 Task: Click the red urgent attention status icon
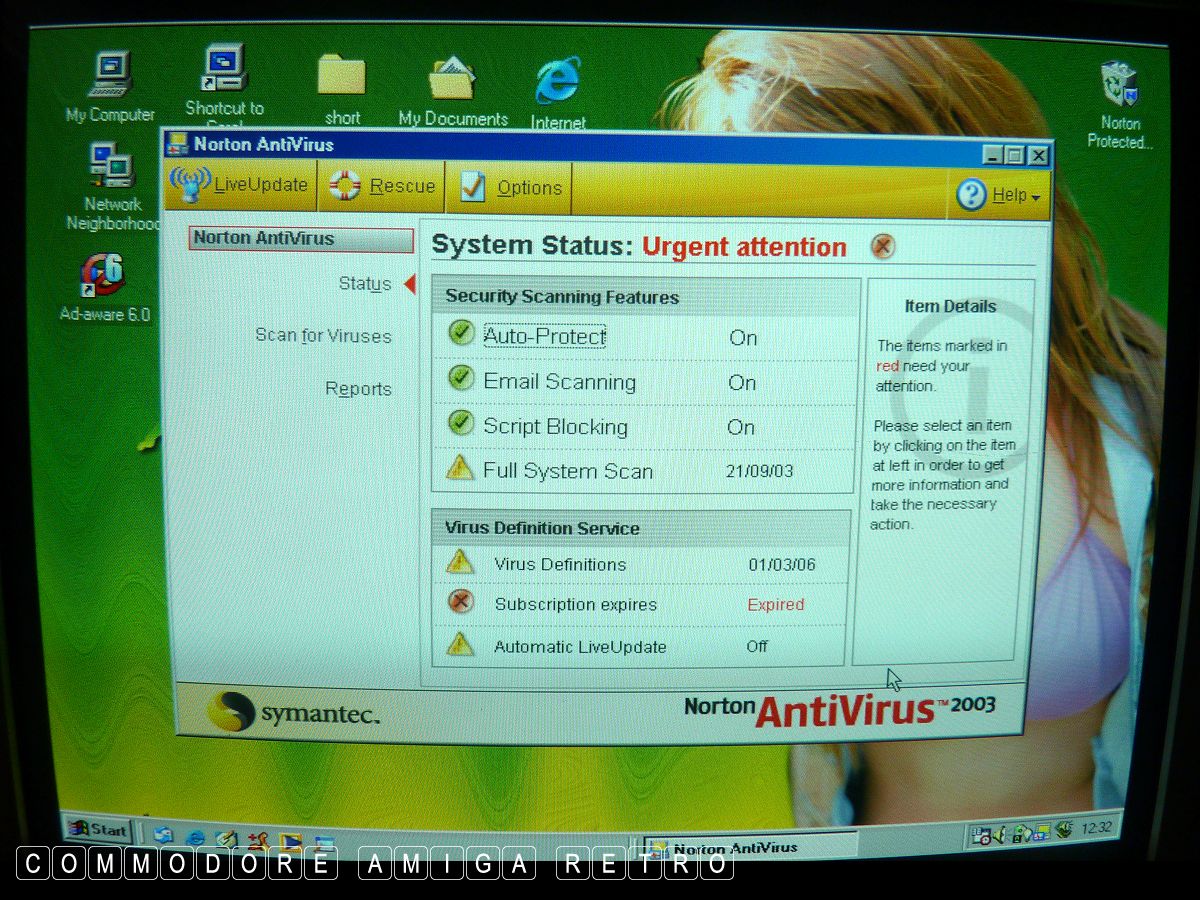[882, 246]
